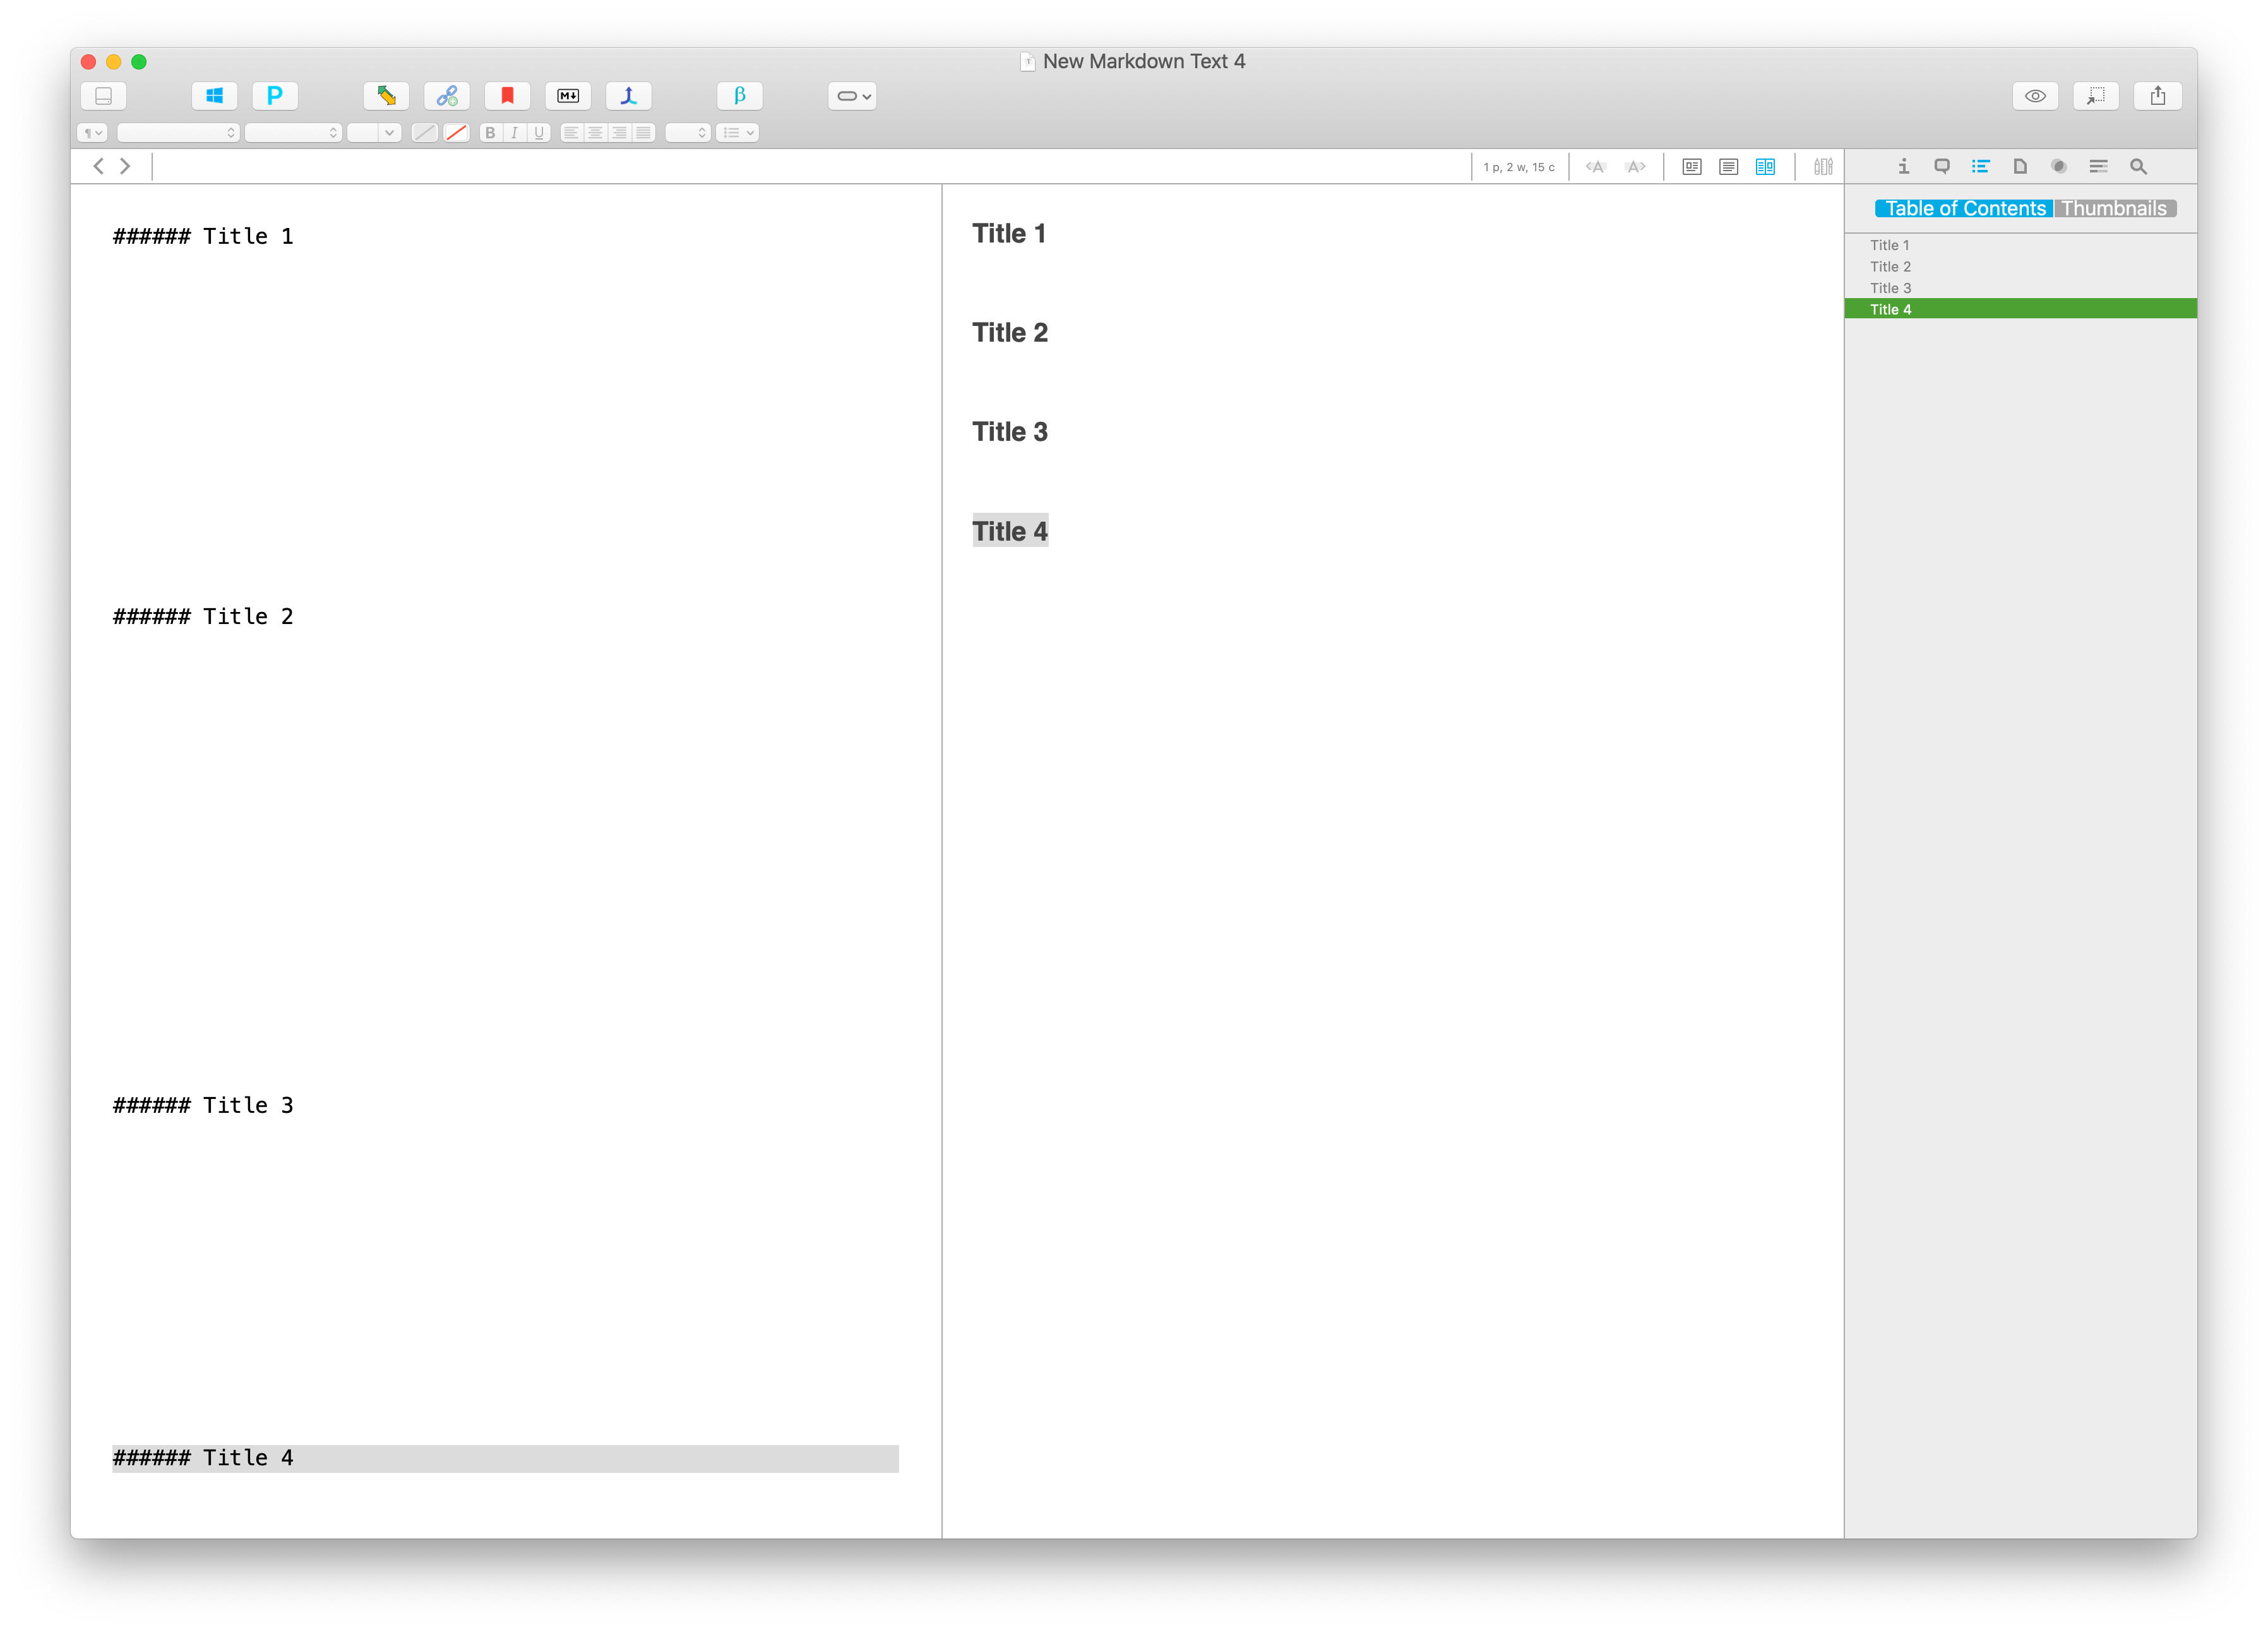Viewport: 2268px width, 1632px height.
Task: Expand the list style dropdown
Action: click(x=738, y=133)
